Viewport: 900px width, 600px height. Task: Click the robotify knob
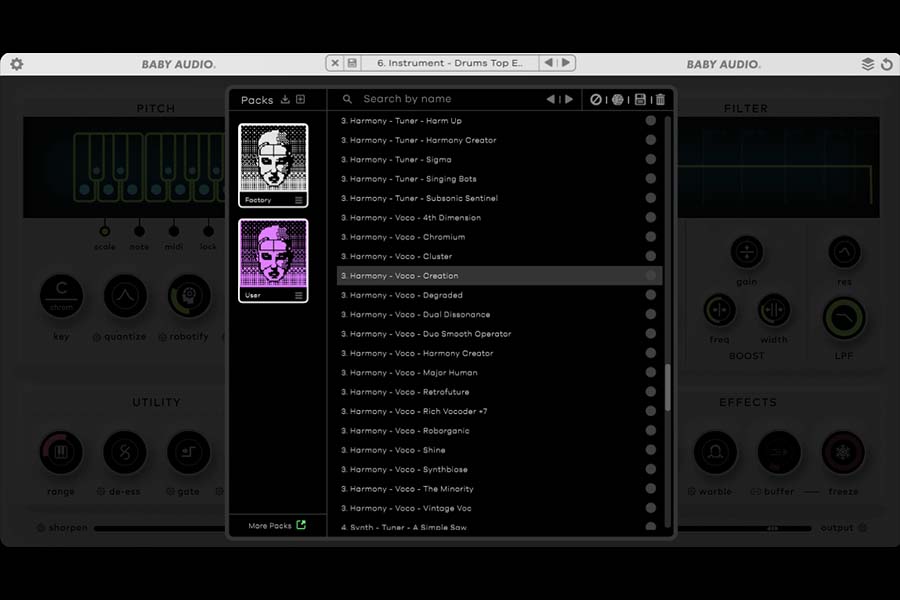click(189, 296)
